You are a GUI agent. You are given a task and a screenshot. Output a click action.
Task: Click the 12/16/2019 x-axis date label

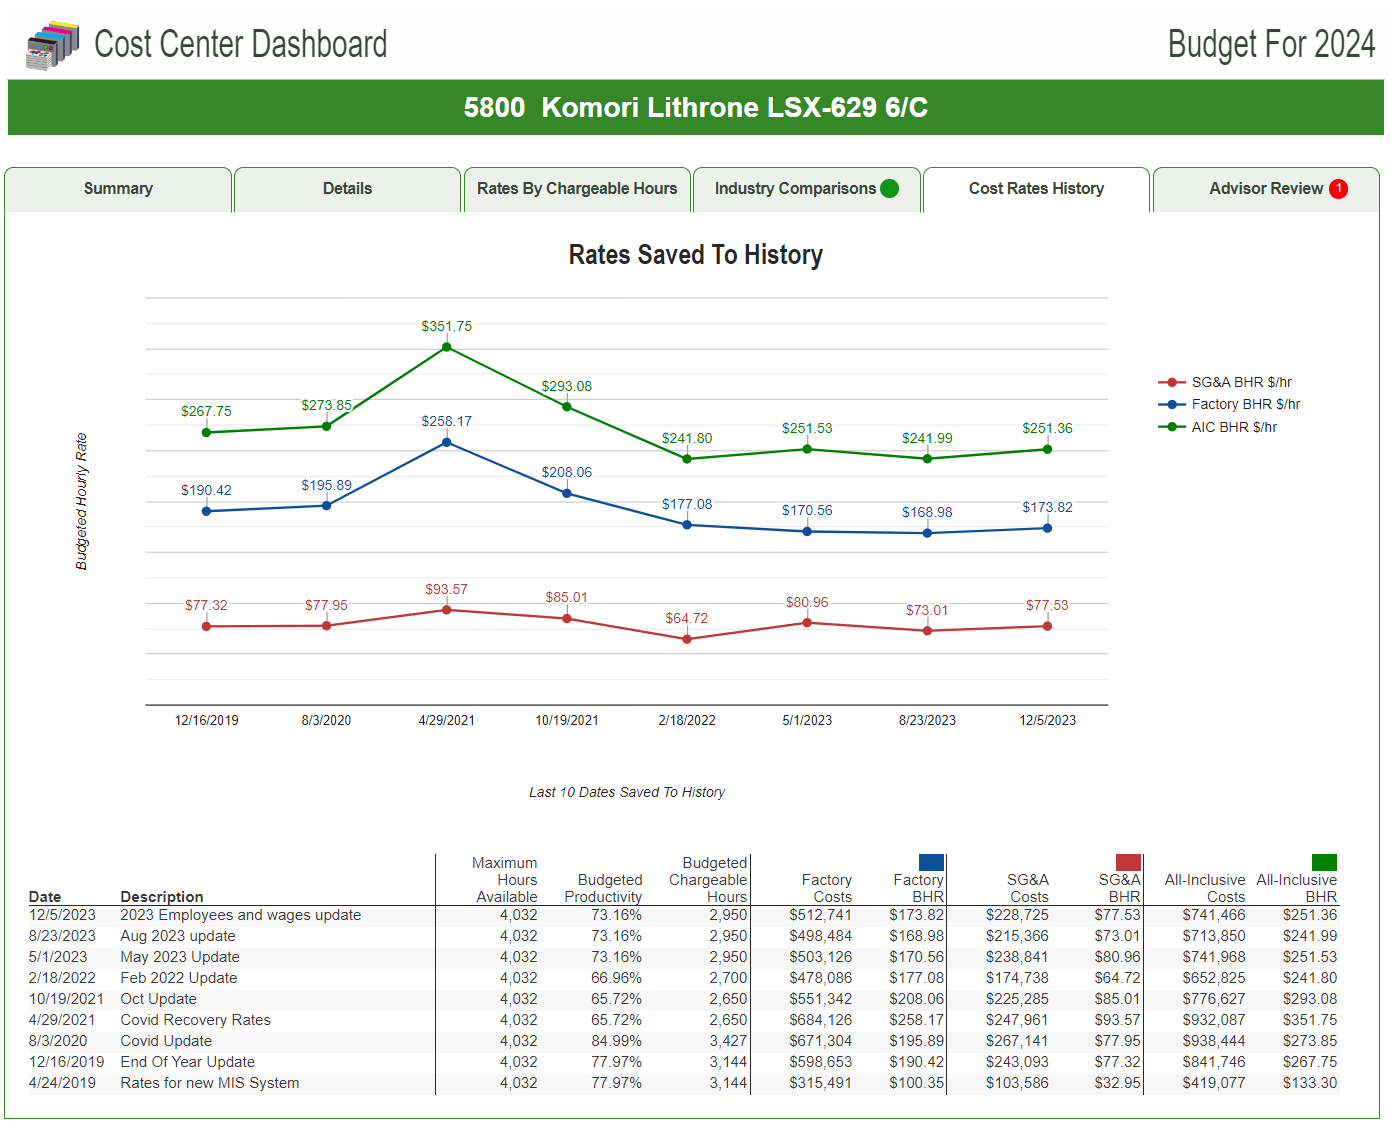[206, 720]
